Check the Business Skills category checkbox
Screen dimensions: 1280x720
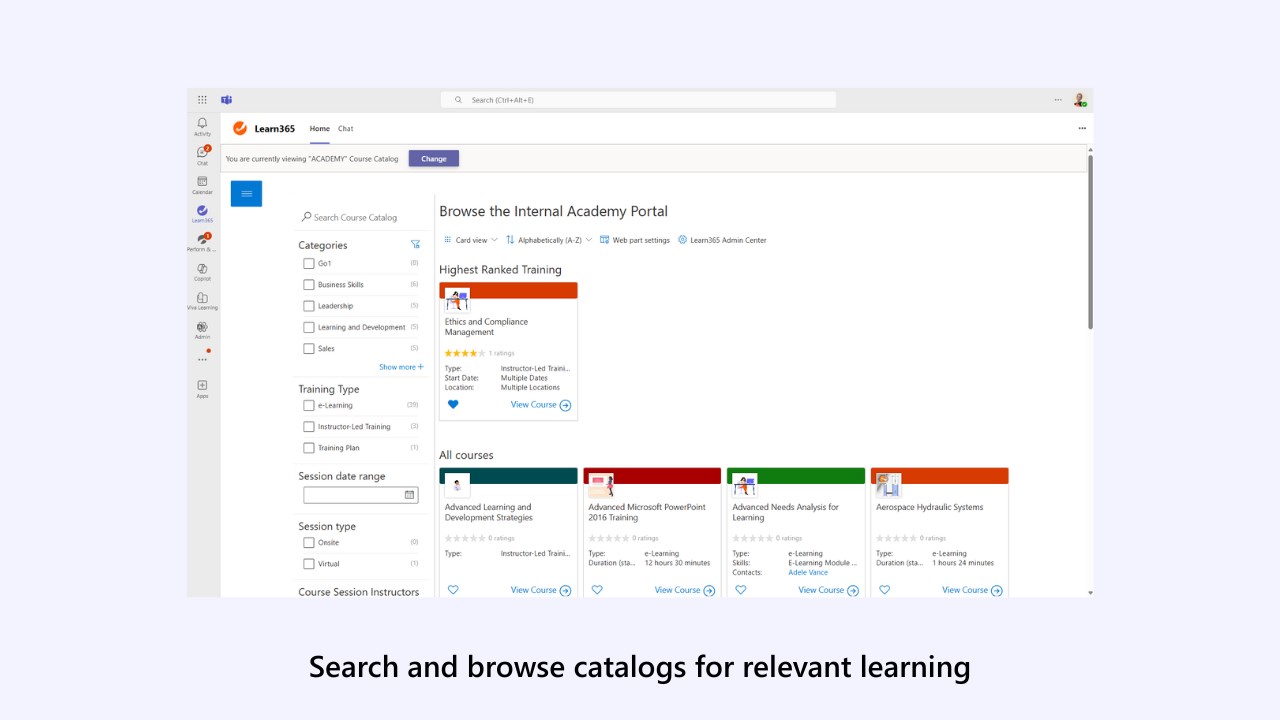(x=309, y=285)
